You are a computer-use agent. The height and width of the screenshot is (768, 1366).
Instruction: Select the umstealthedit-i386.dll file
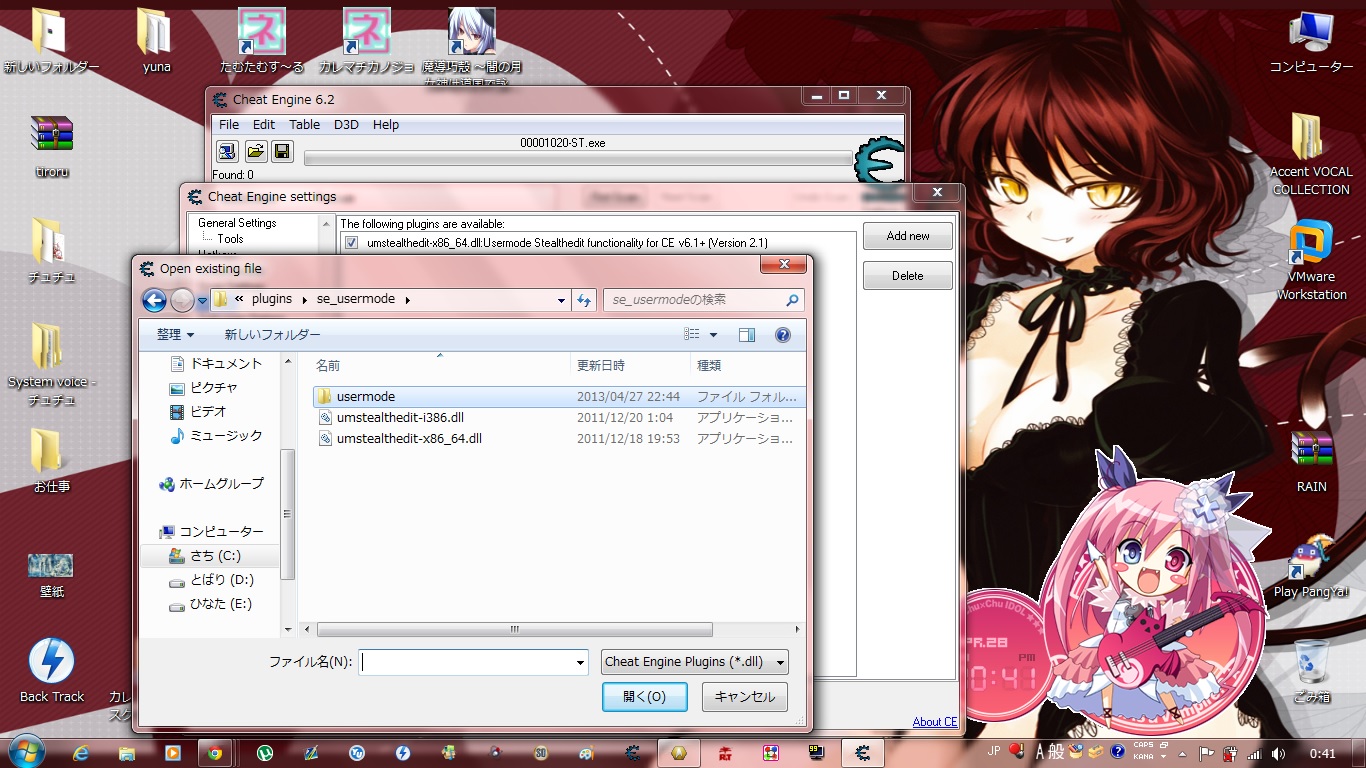(400, 417)
